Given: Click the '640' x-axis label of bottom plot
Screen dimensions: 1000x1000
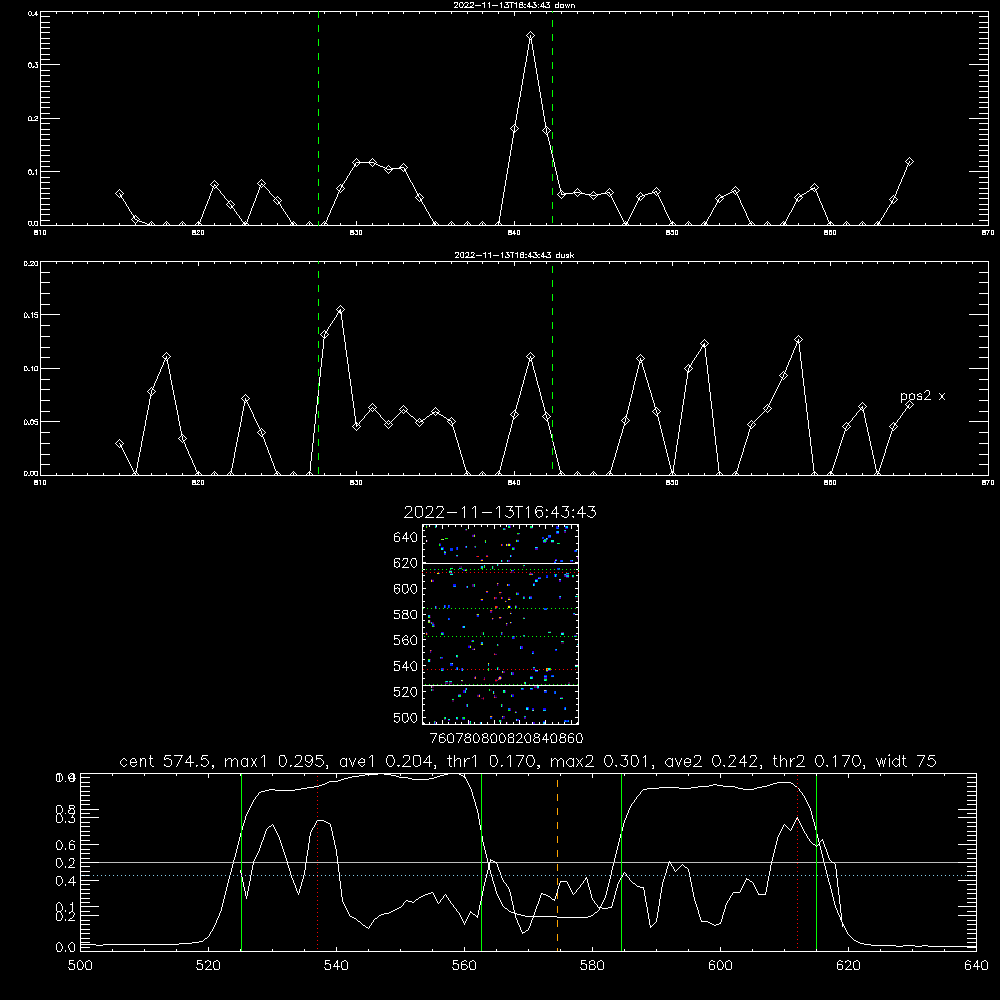Looking at the screenshot, I should point(976,966).
